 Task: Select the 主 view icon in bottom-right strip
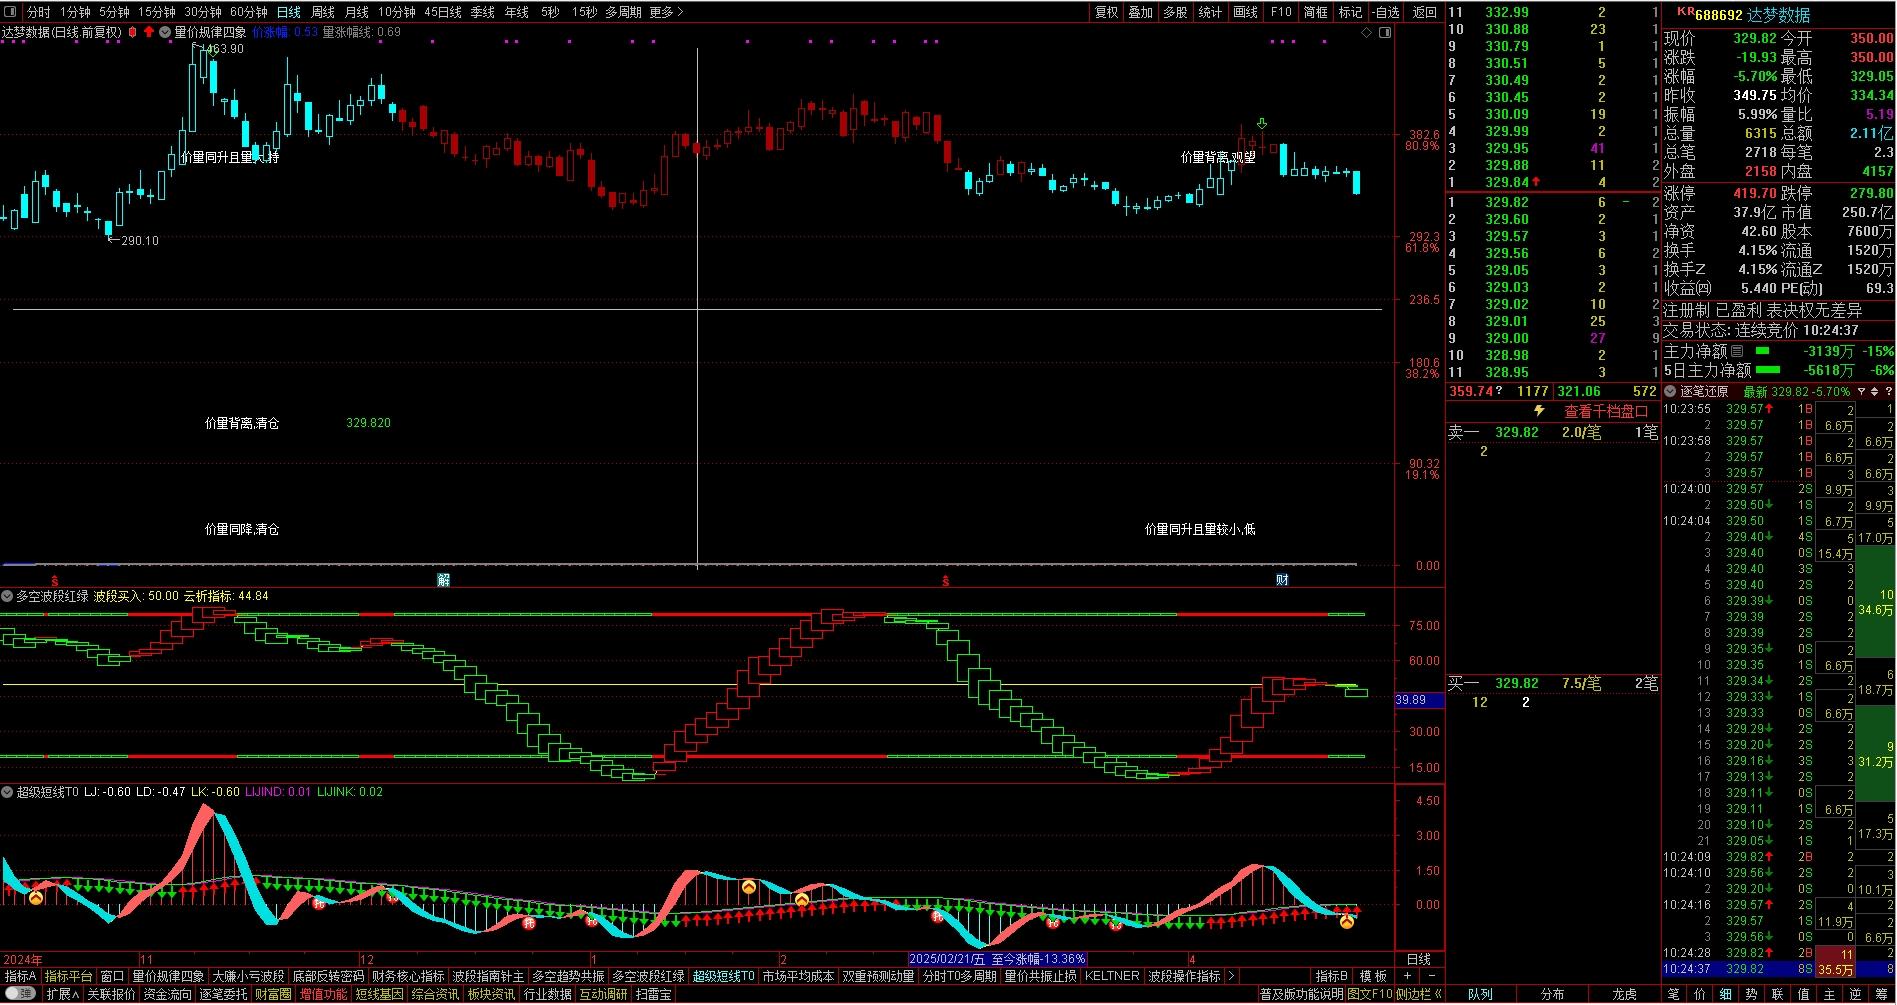coord(1830,994)
